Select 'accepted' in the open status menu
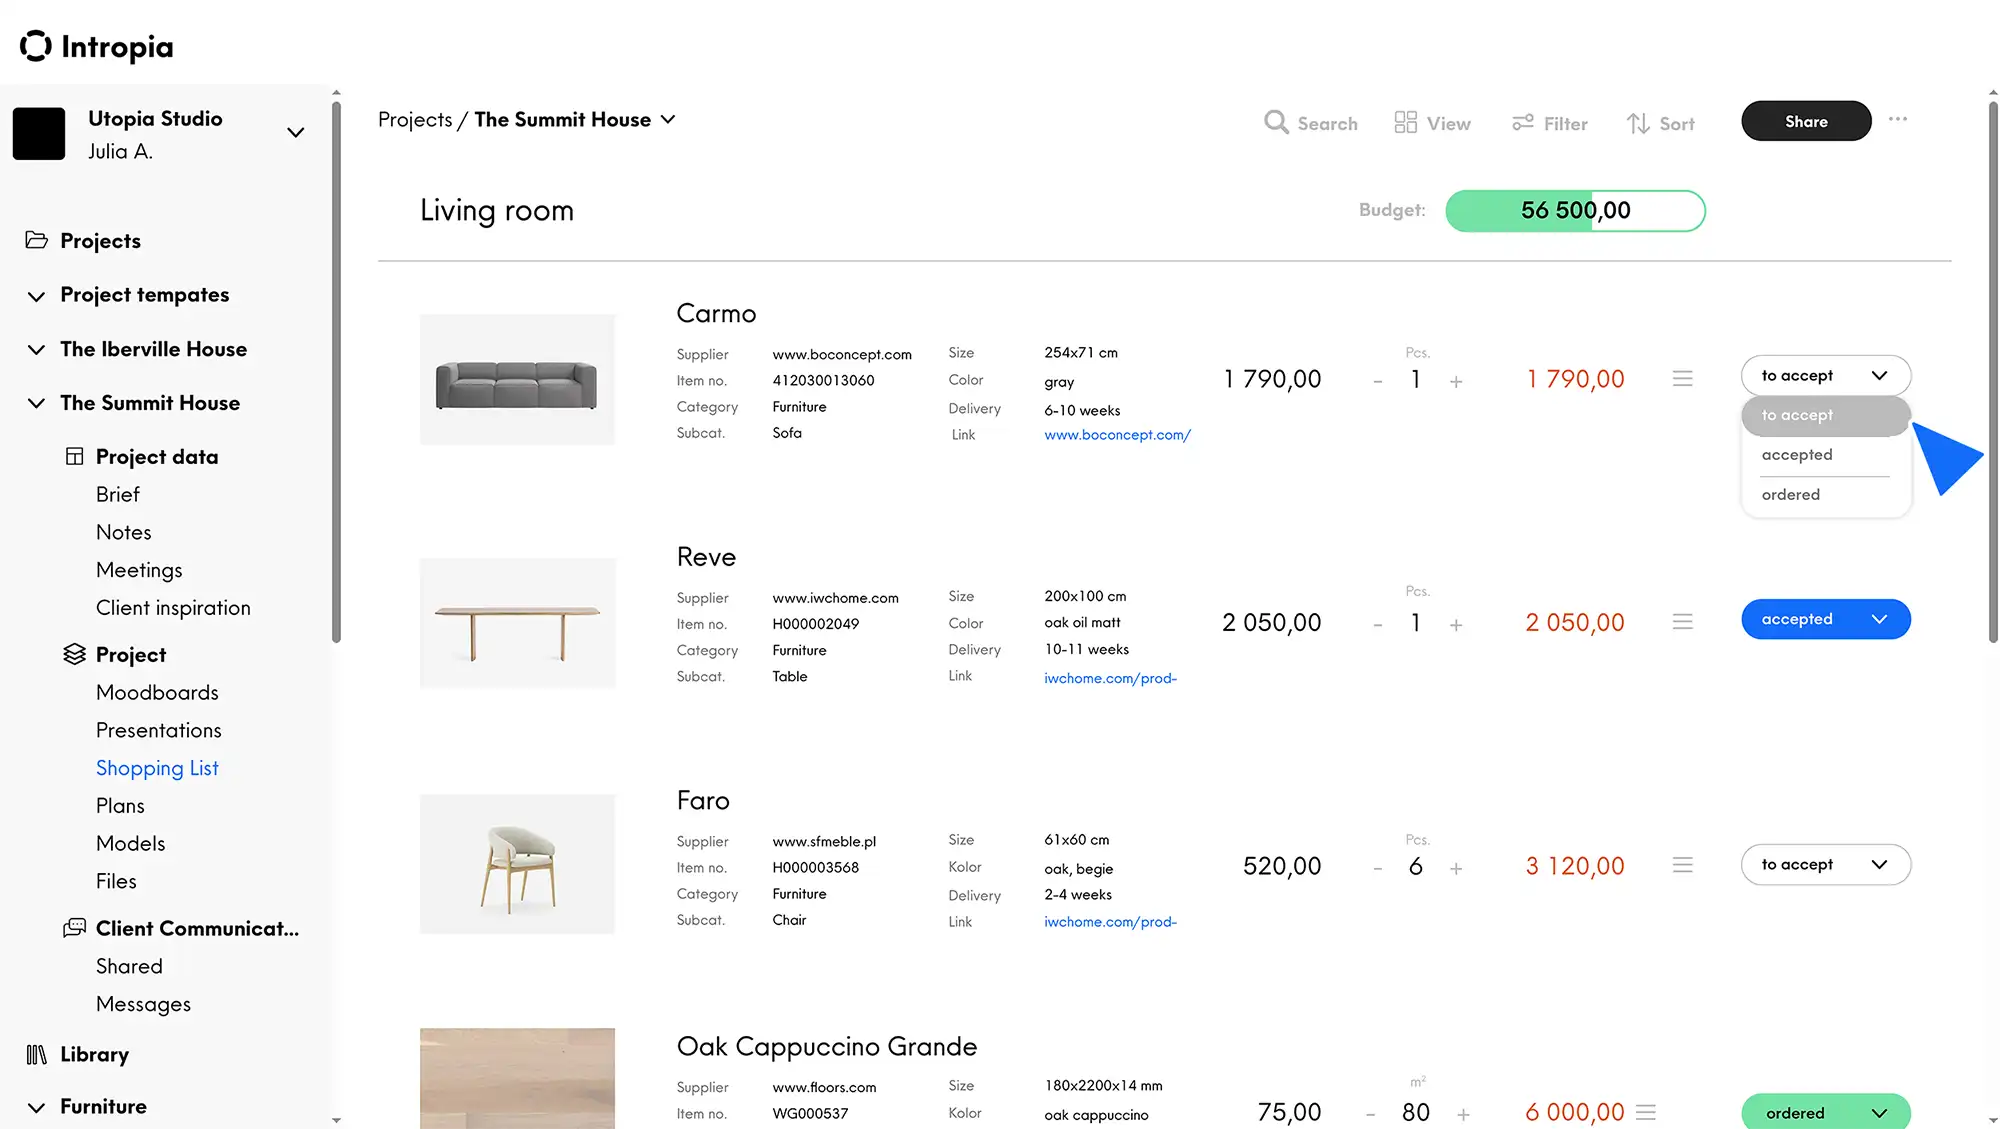 1797,455
